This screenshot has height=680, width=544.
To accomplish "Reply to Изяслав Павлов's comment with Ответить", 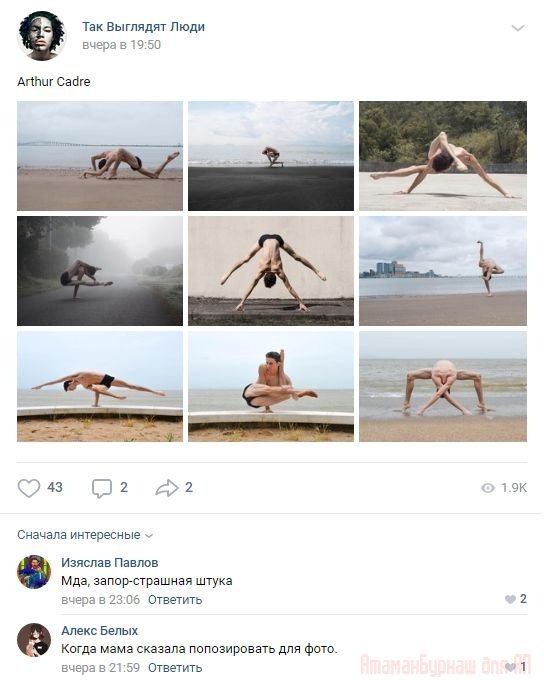I will (x=175, y=600).
